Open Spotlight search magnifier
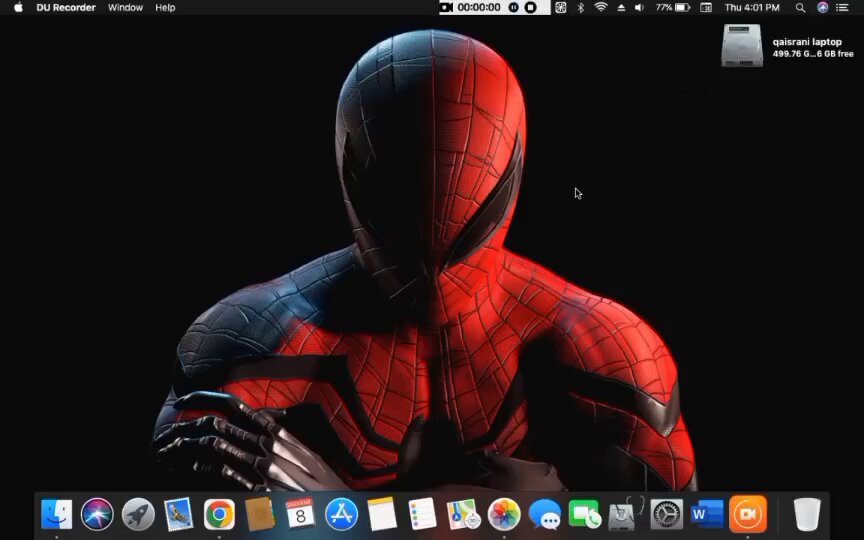The width and height of the screenshot is (864, 540). [x=800, y=8]
